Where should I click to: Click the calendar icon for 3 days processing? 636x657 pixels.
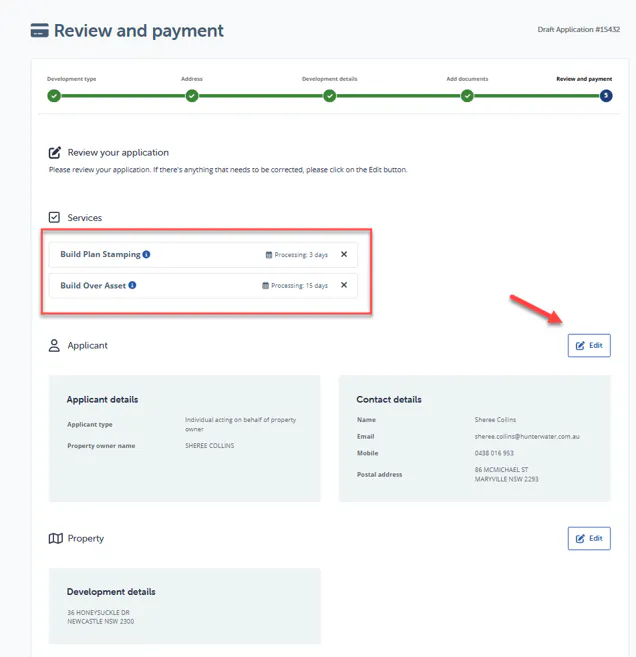pyautogui.click(x=269, y=255)
